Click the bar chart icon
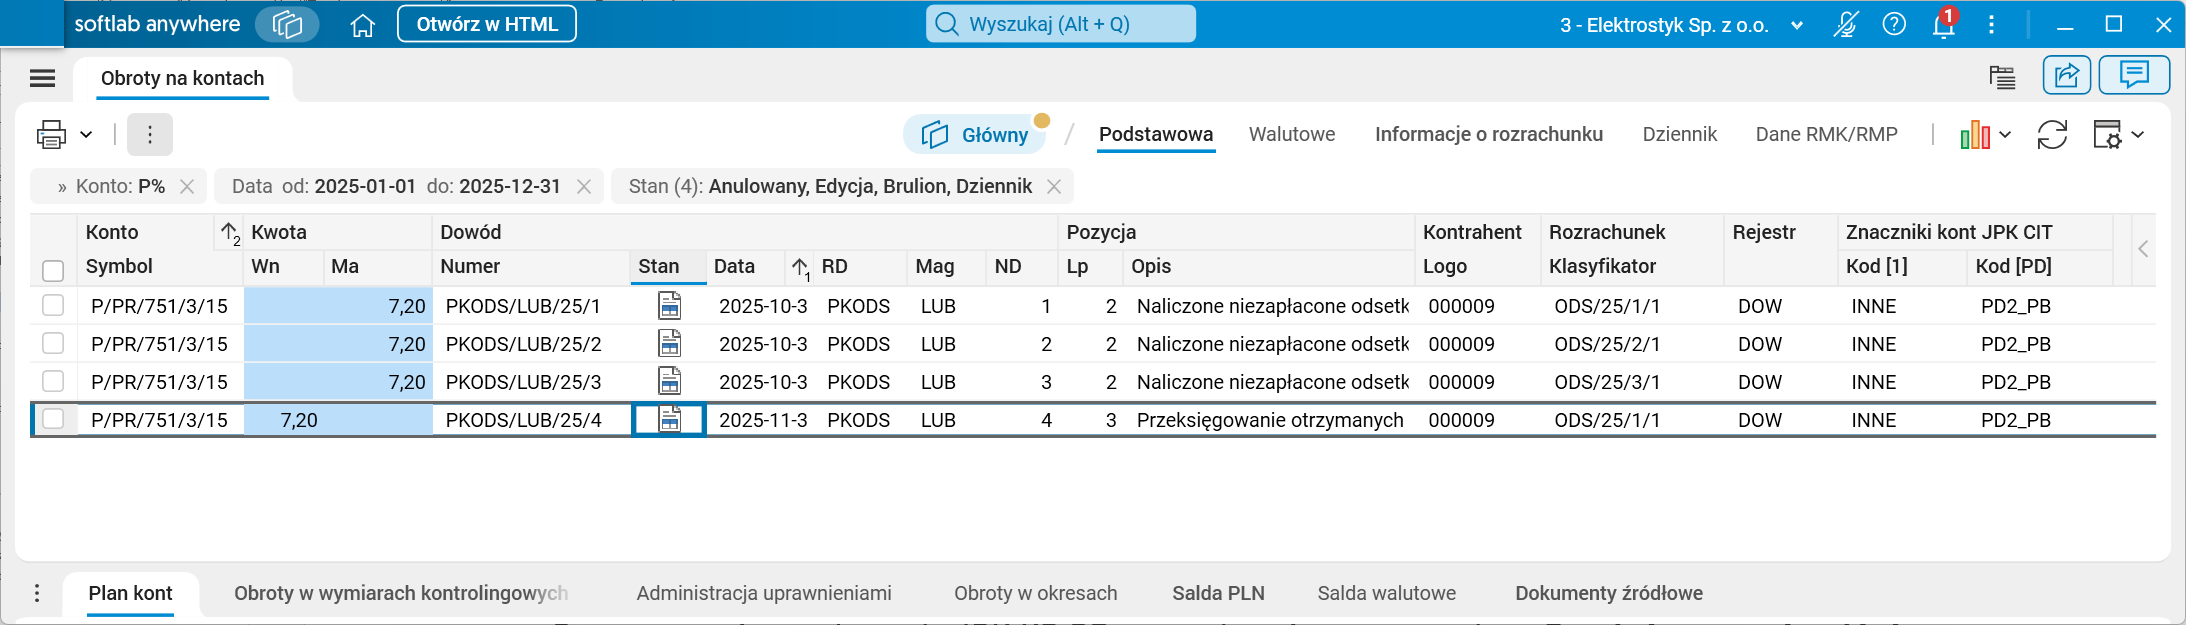Viewport: 2186px width, 625px height. (x=1975, y=135)
